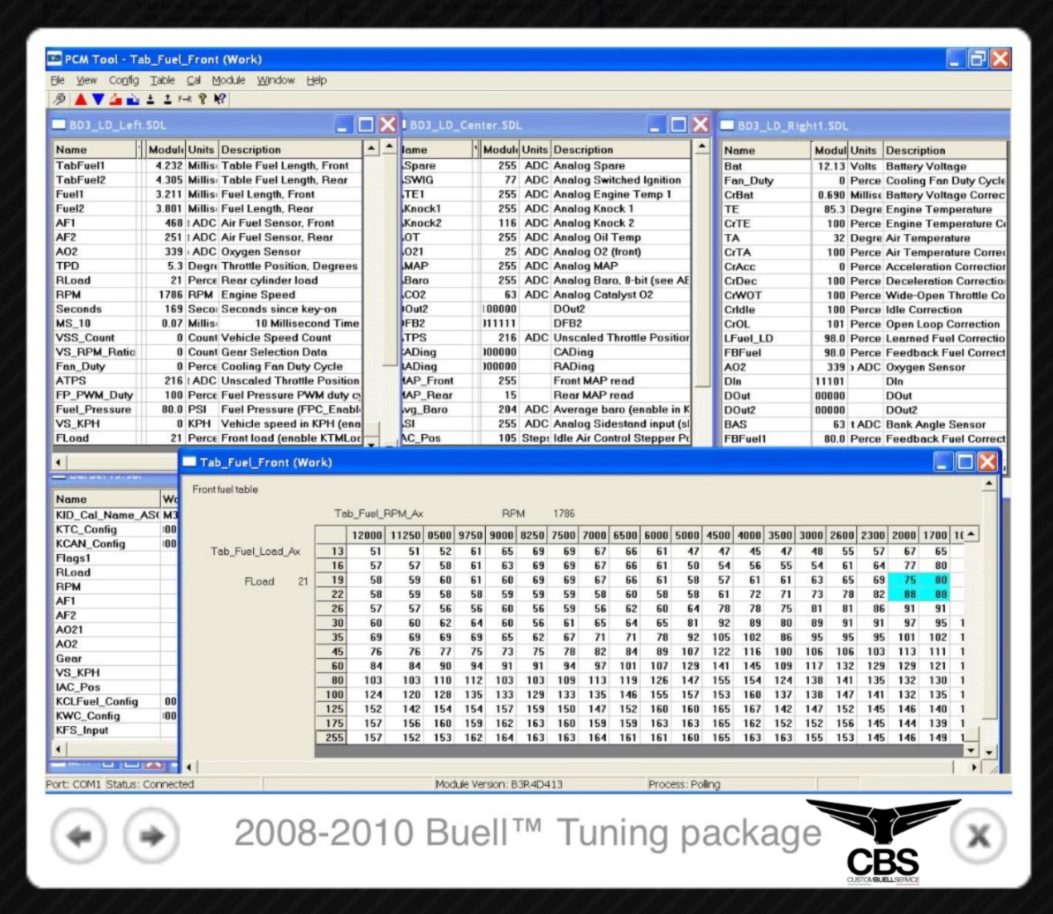The height and width of the screenshot is (914, 1053).
Task: Click the blue down-triangle toolbar icon
Action: (x=98, y=99)
